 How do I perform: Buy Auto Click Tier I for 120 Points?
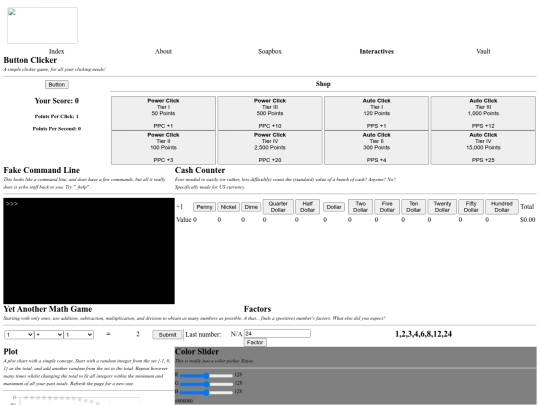376,113
